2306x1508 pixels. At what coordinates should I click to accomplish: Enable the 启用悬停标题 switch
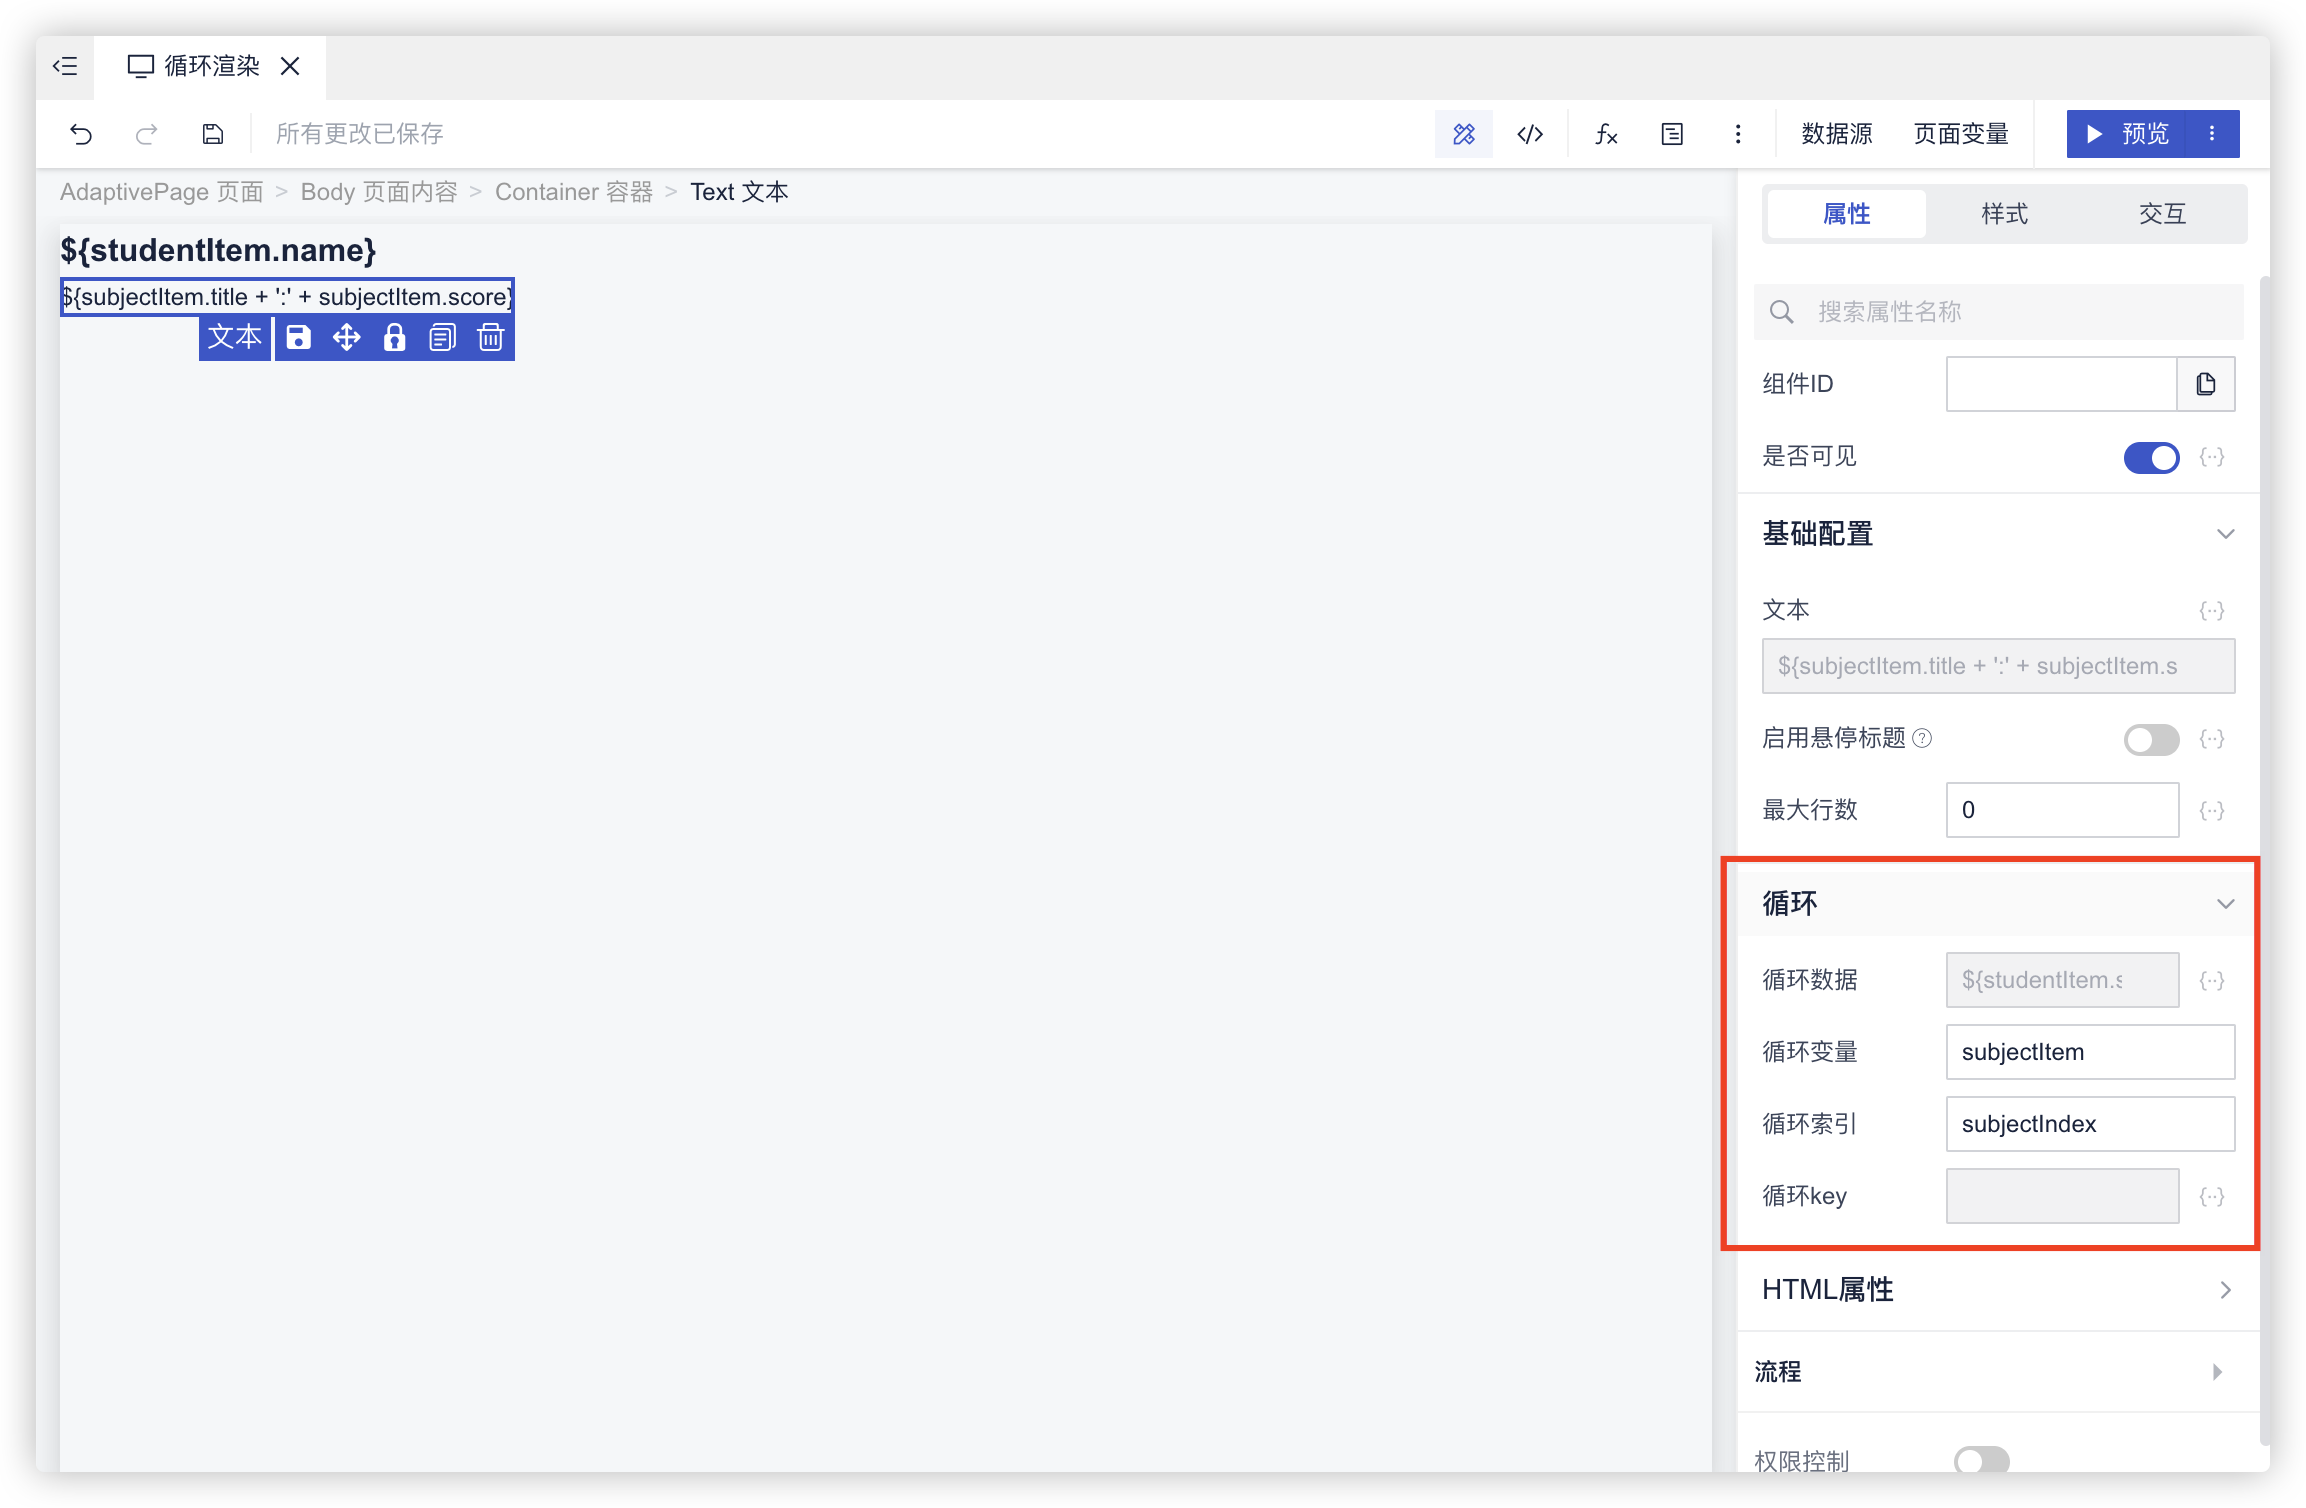tap(2151, 740)
